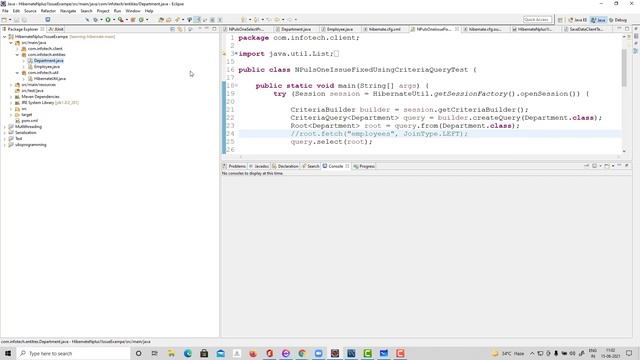The height and width of the screenshot is (360, 640).
Task: Select HibernateUtil.java in the tree
Action: 49,78
